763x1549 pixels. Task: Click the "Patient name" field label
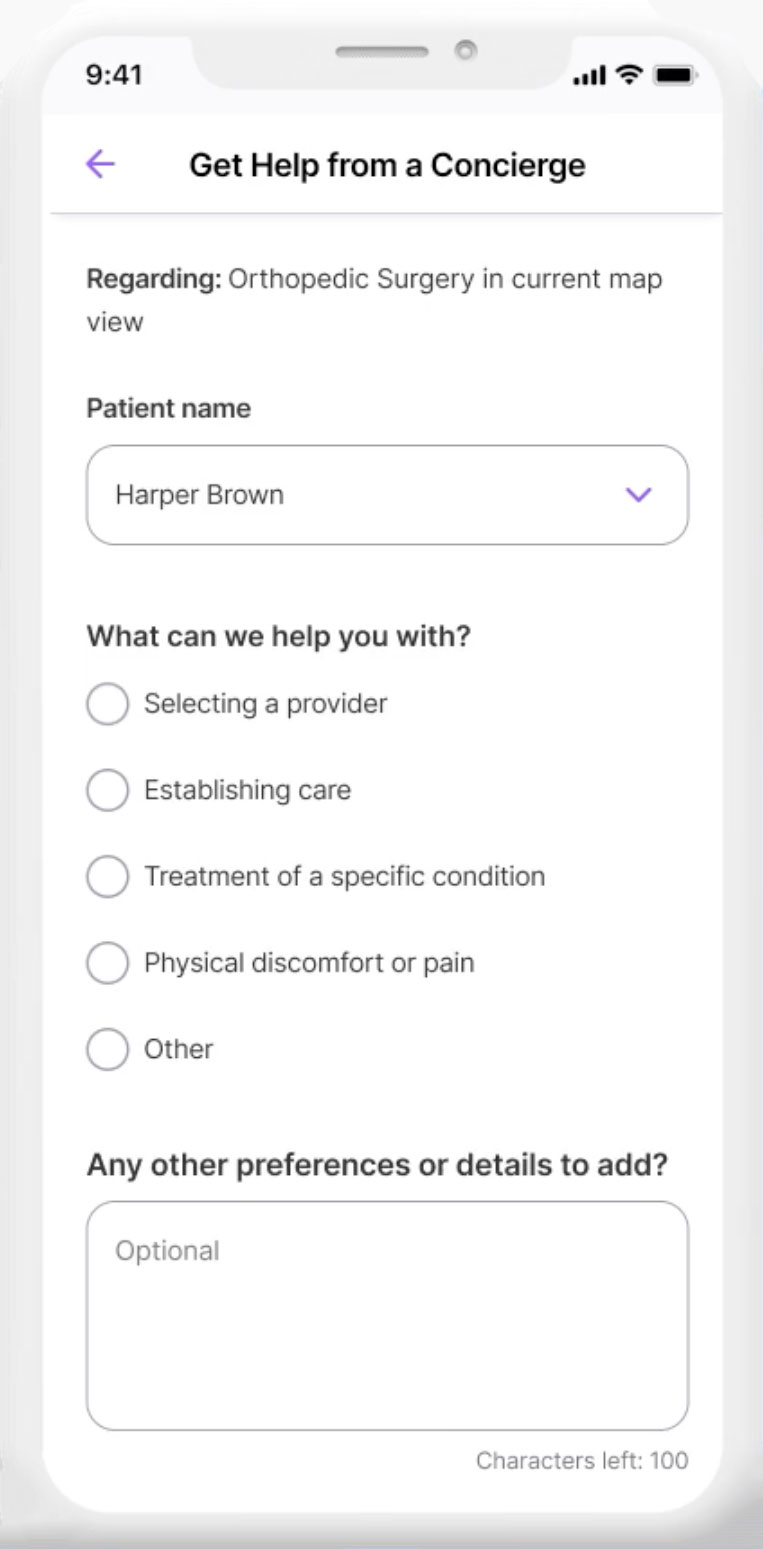click(x=169, y=408)
